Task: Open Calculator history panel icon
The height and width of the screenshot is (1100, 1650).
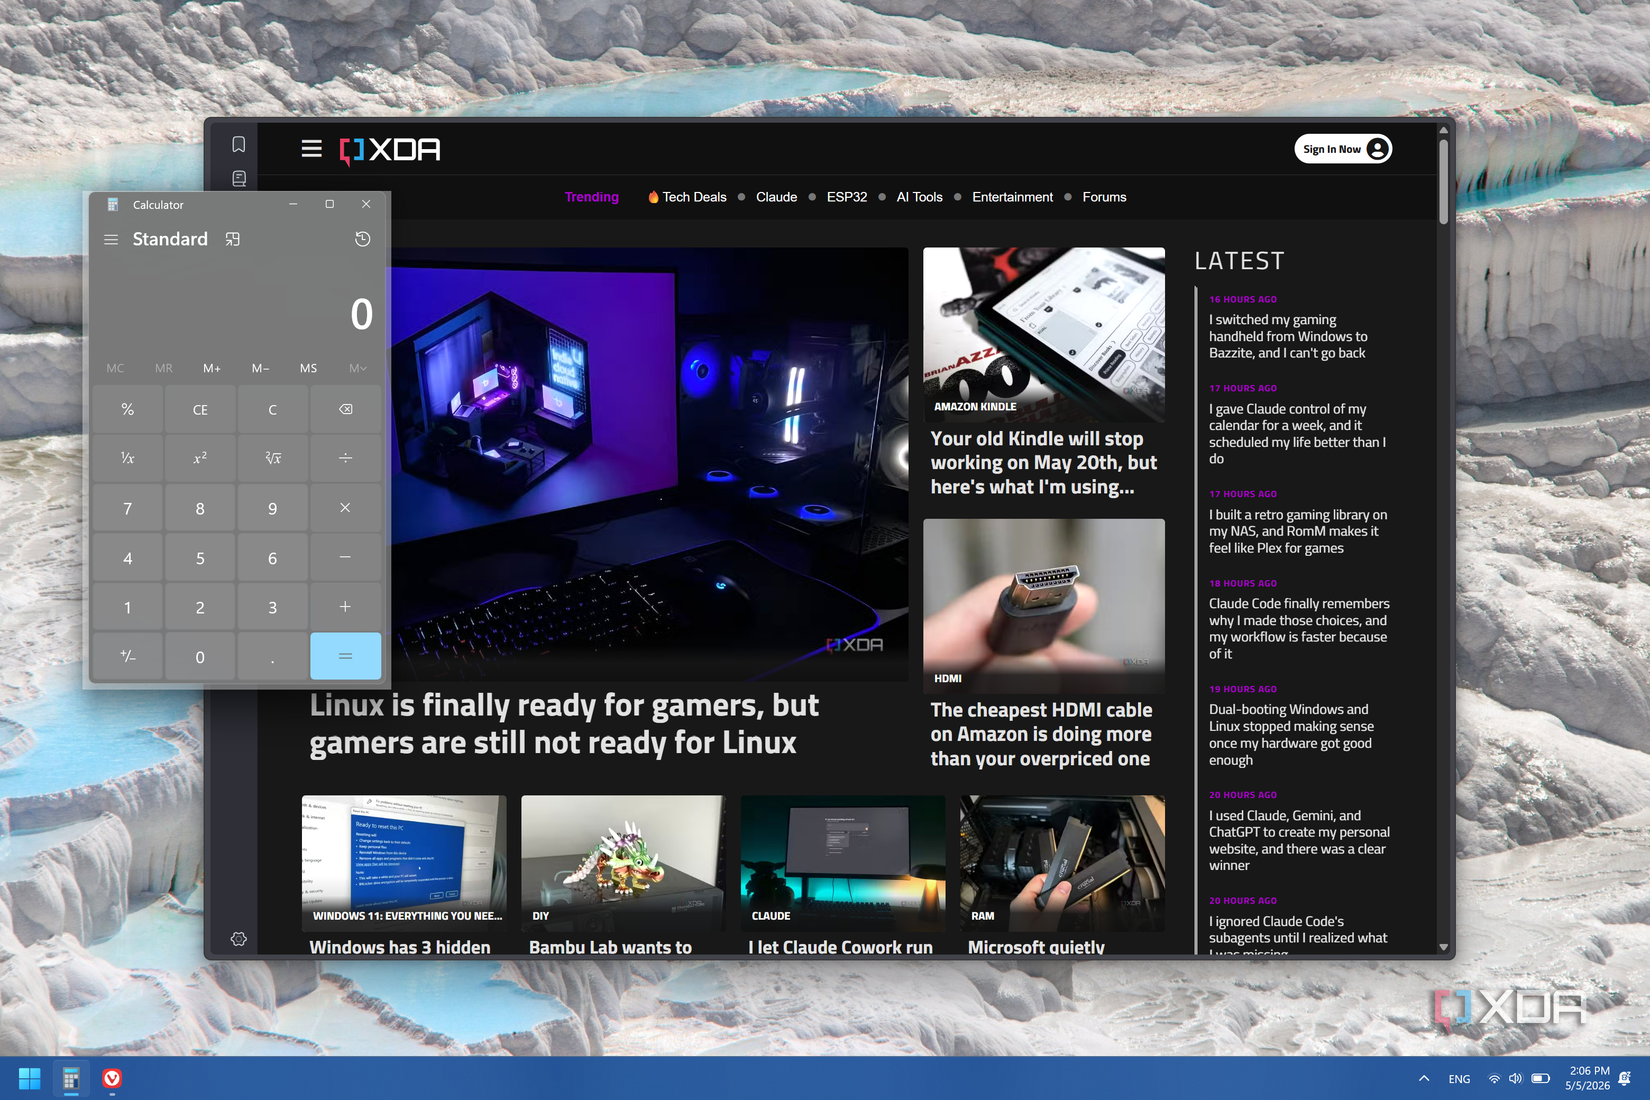Action: (362, 239)
